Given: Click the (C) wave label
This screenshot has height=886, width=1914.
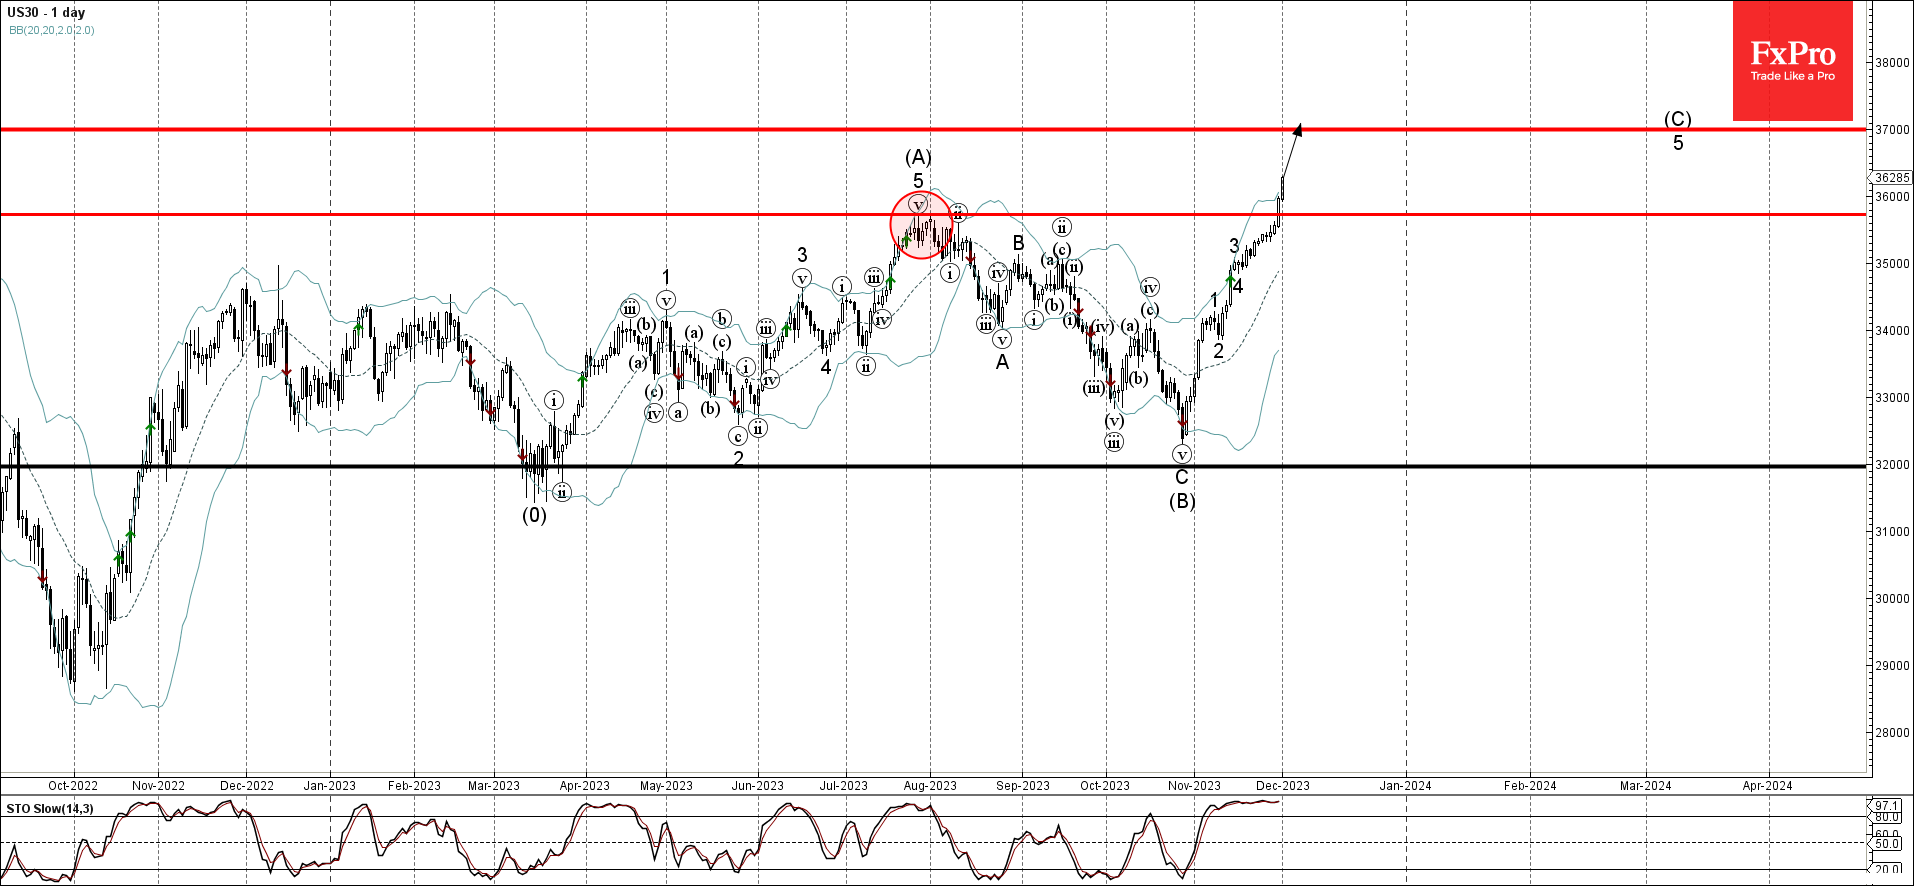Looking at the screenshot, I should click(1677, 119).
